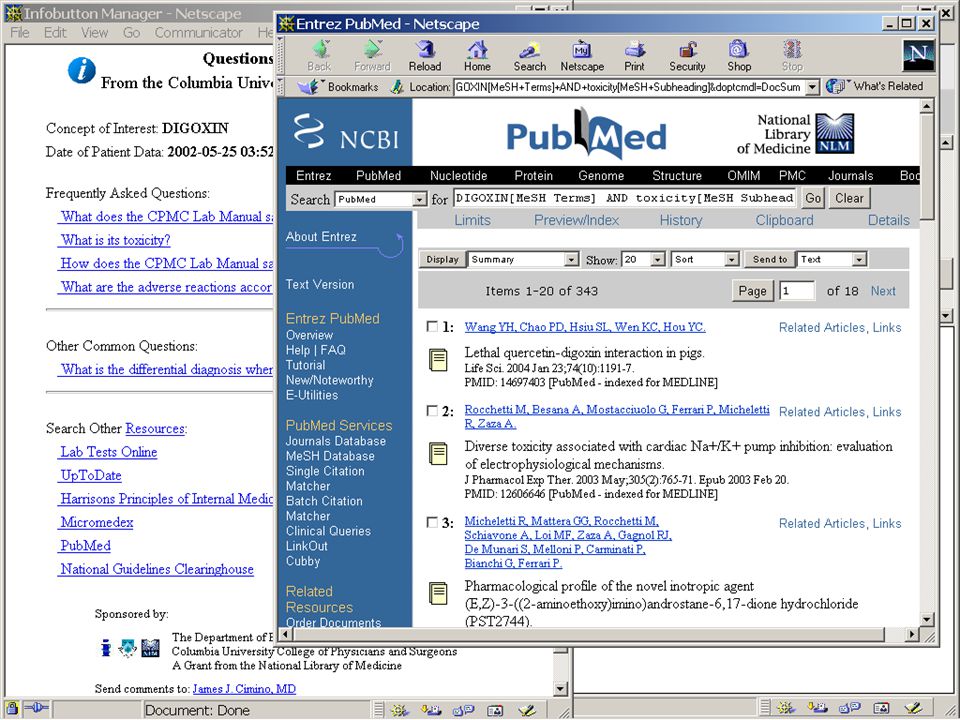Open abstract icon for Diverse toxicity article
This screenshot has width=960, height=720.
(438, 454)
